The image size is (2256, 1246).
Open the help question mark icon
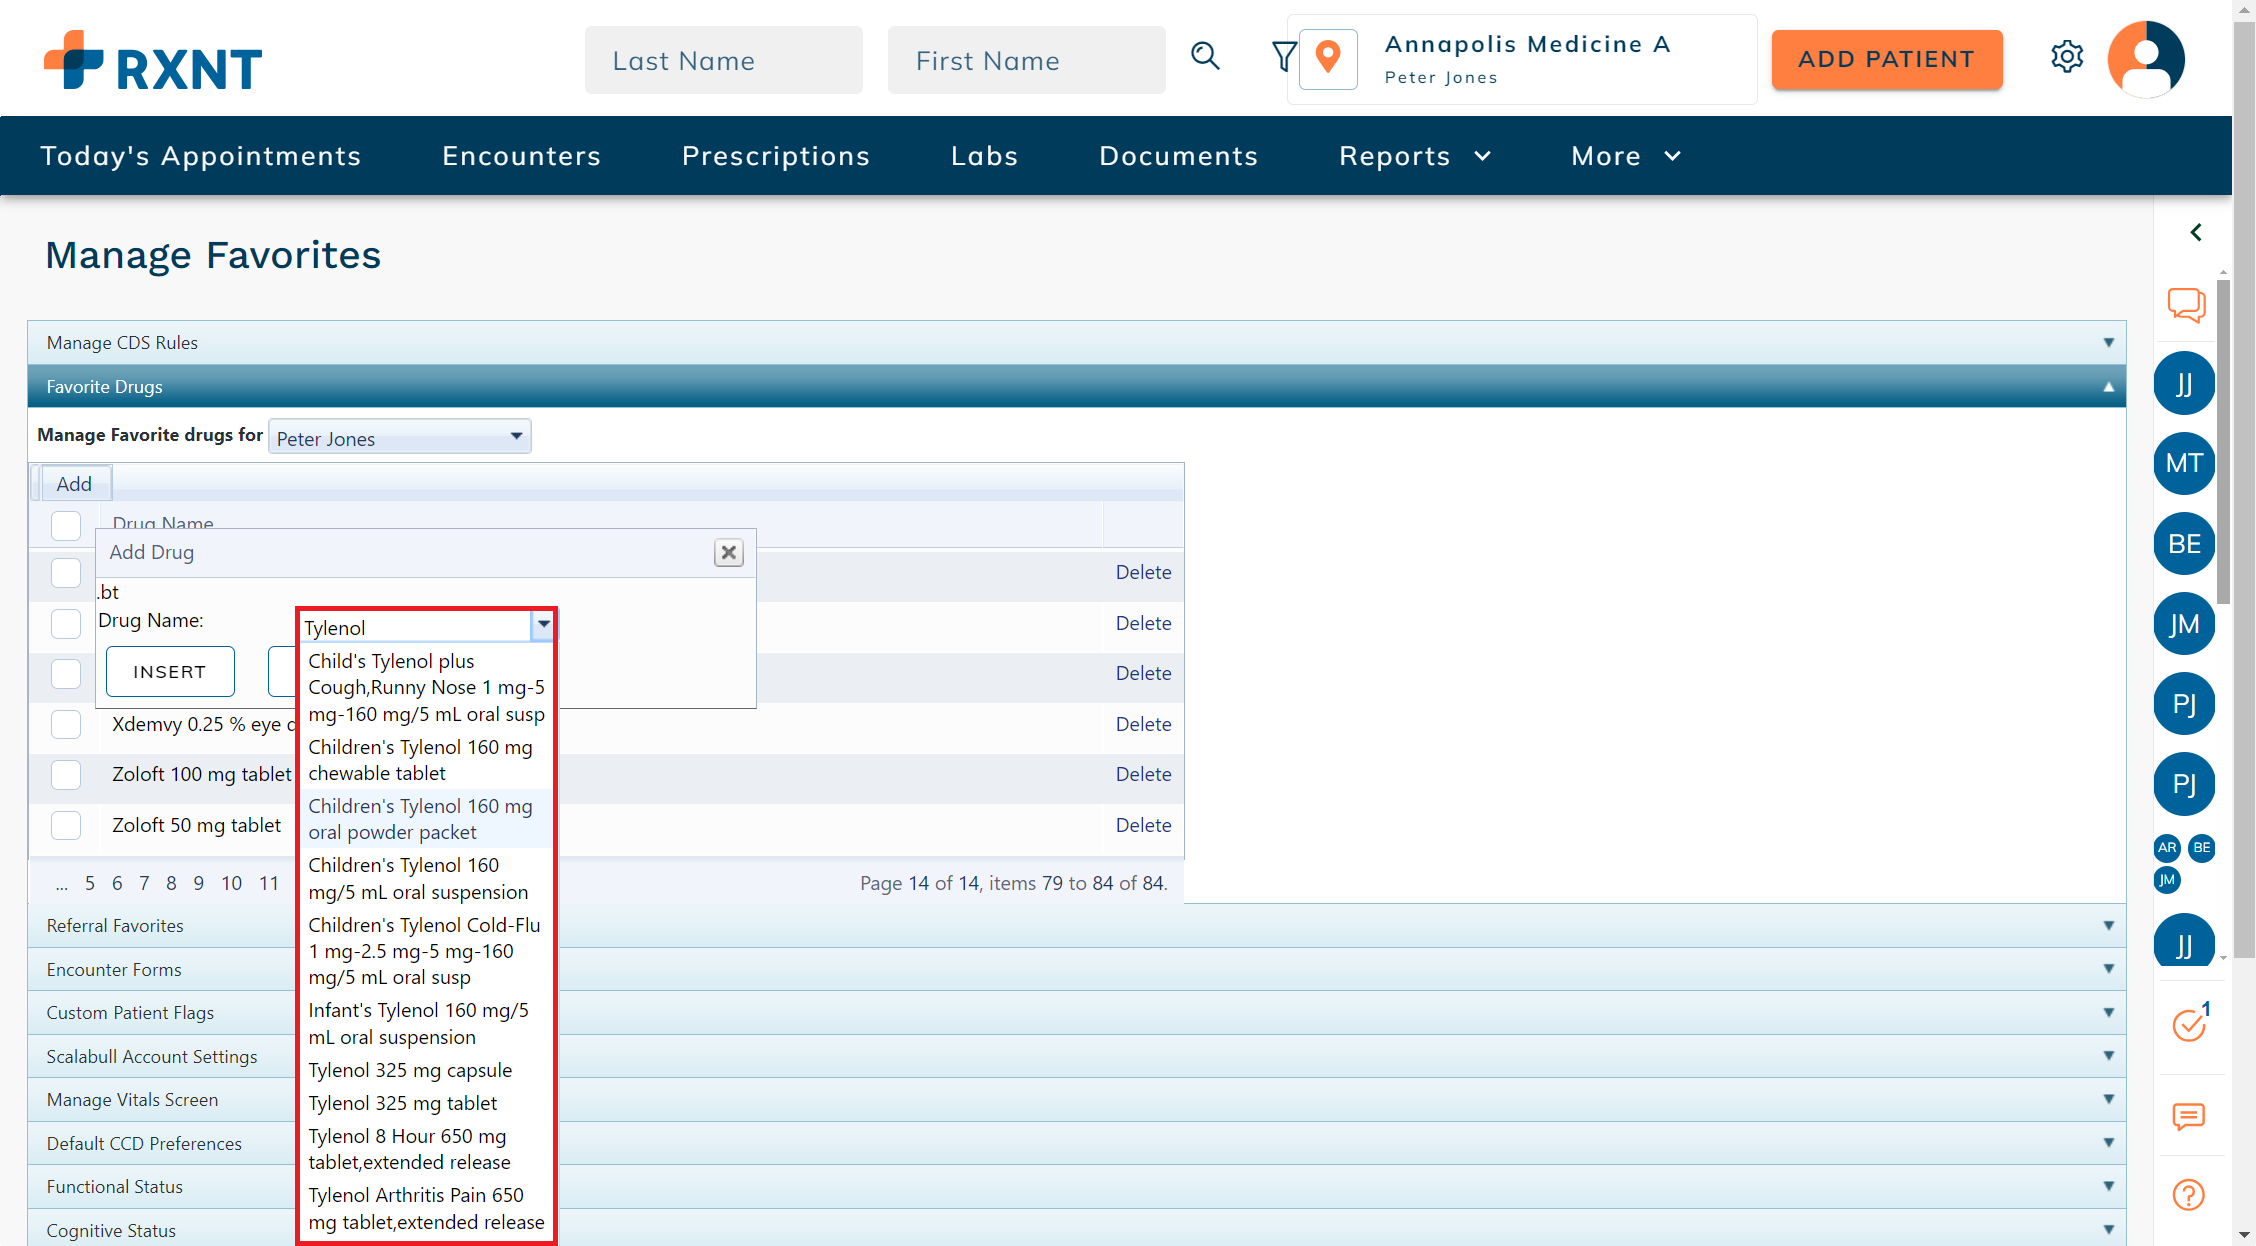[2188, 1195]
